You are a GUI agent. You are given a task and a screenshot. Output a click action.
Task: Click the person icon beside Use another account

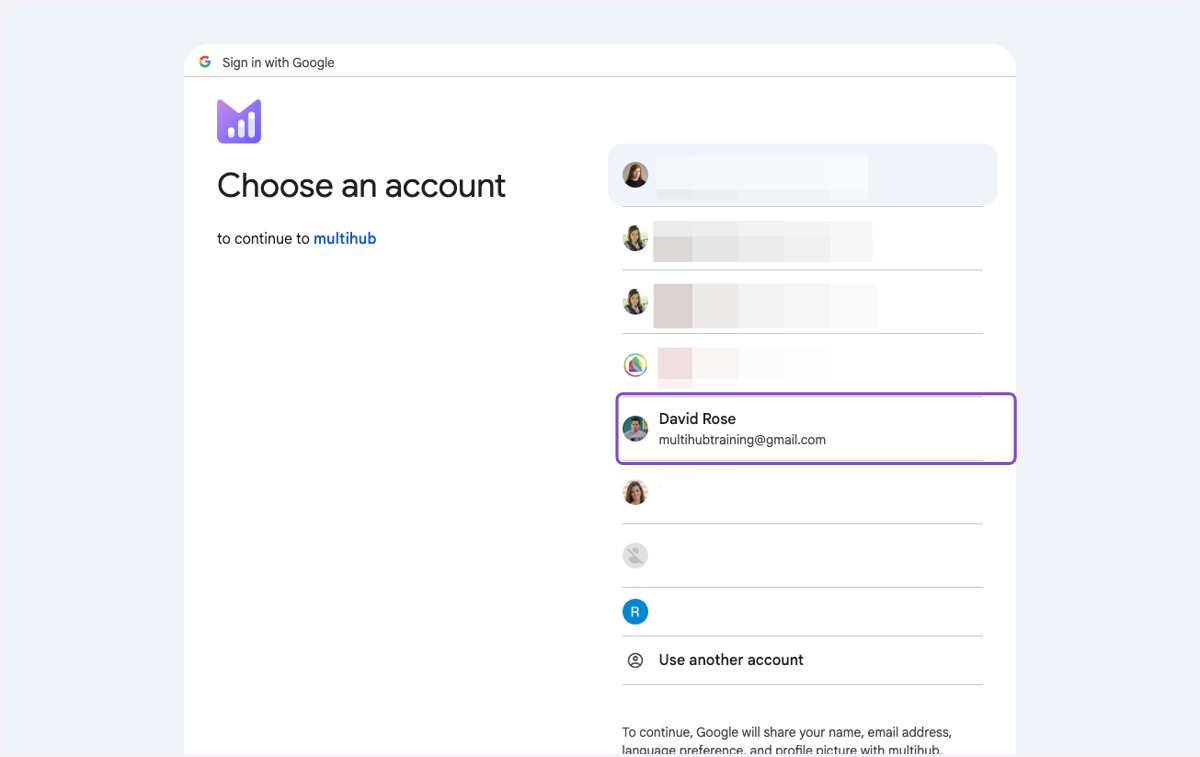coord(635,660)
